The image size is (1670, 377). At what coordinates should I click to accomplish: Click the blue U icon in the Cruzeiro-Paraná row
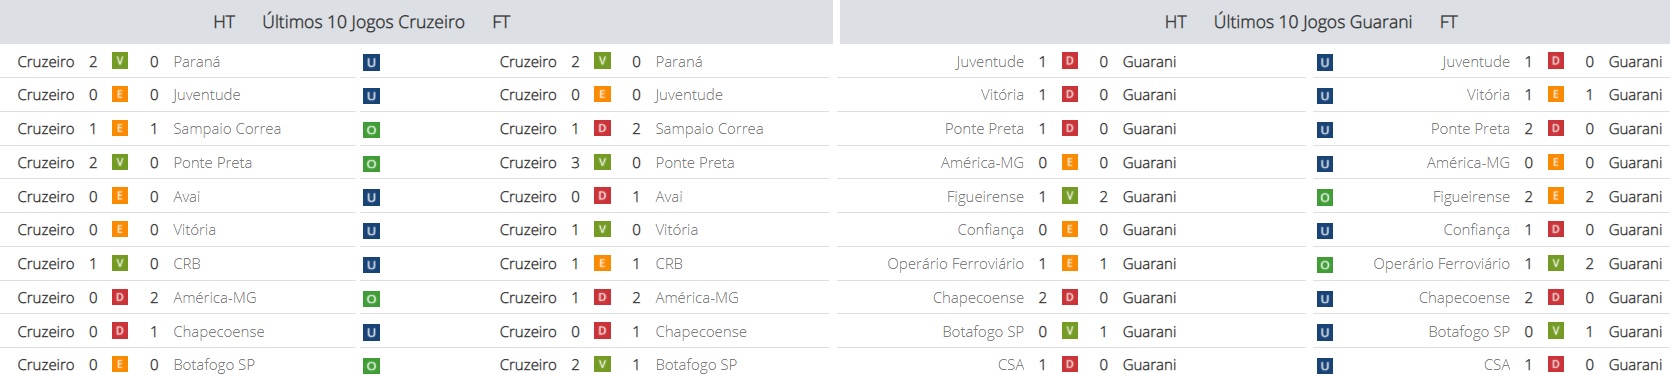pos(371,62)
